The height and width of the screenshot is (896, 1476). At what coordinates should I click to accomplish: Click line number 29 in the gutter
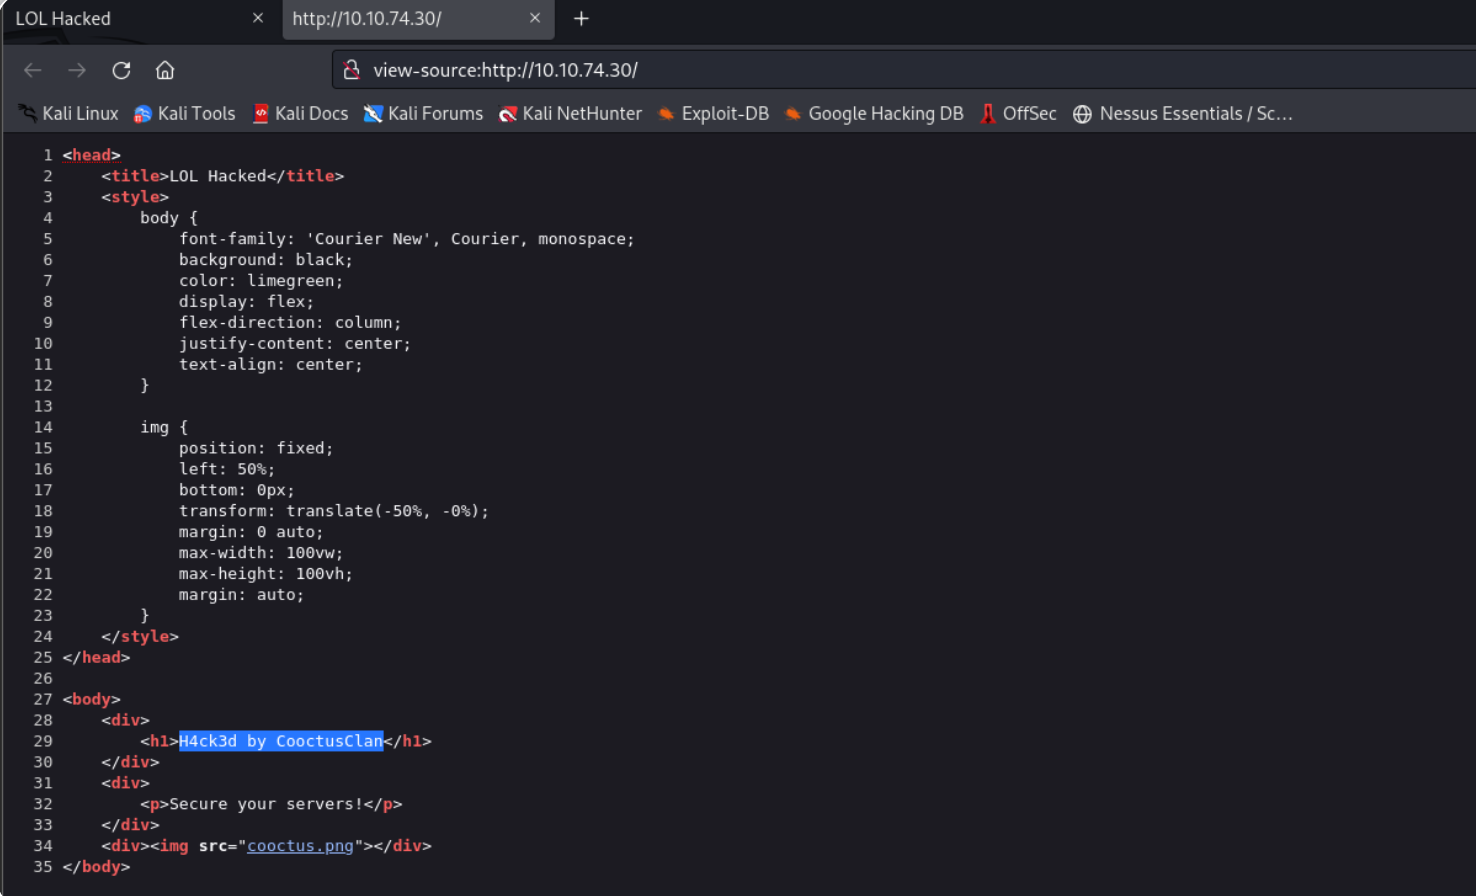[x=42, y=741]
